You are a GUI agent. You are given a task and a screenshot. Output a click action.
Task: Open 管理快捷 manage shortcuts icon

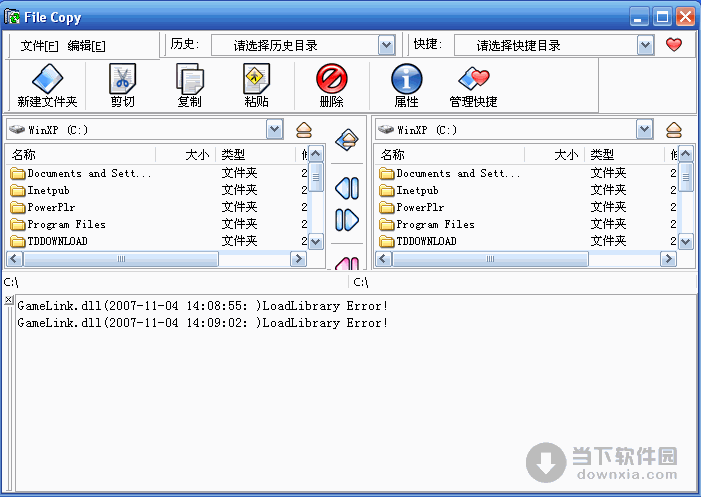coord(473,78)
